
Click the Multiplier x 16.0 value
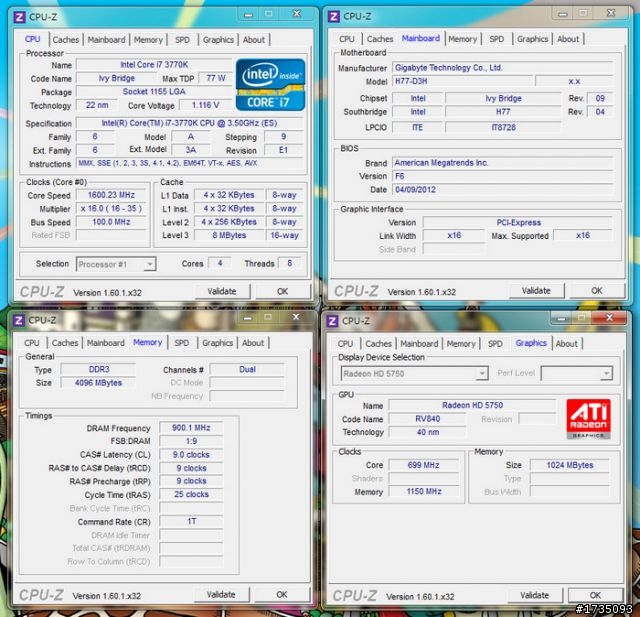point(111,209)
